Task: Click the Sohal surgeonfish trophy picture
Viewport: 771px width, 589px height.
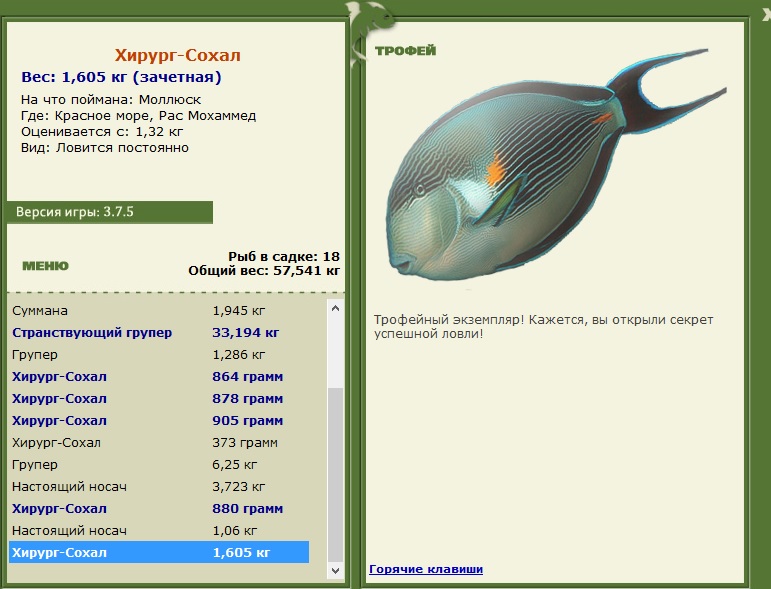Action: click(x=556, y=165)
